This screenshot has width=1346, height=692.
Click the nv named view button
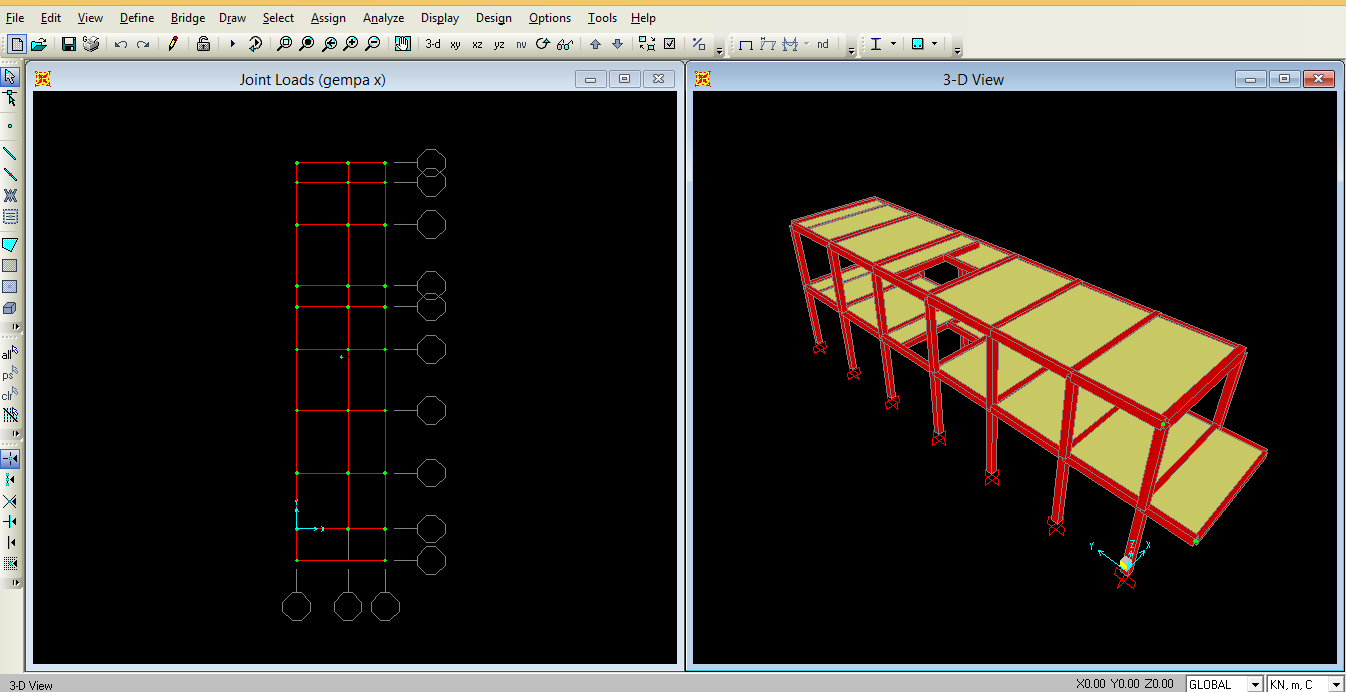(521, 44)
